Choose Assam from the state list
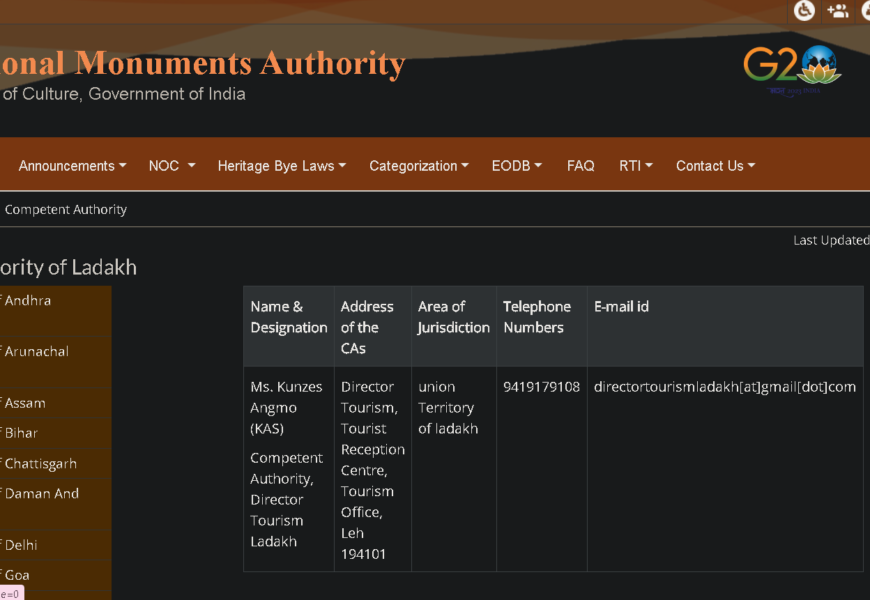Viewport: 870px width, 600px height. [55, 403]
